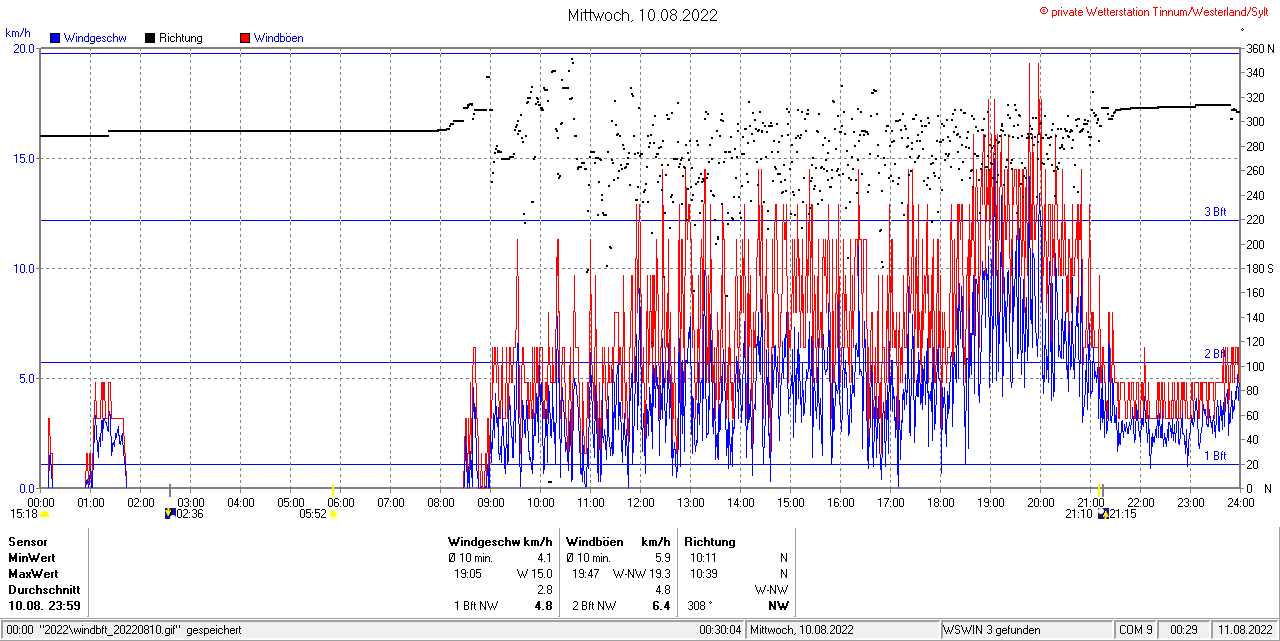Click the Windböen km/h column header

(618, 541)
